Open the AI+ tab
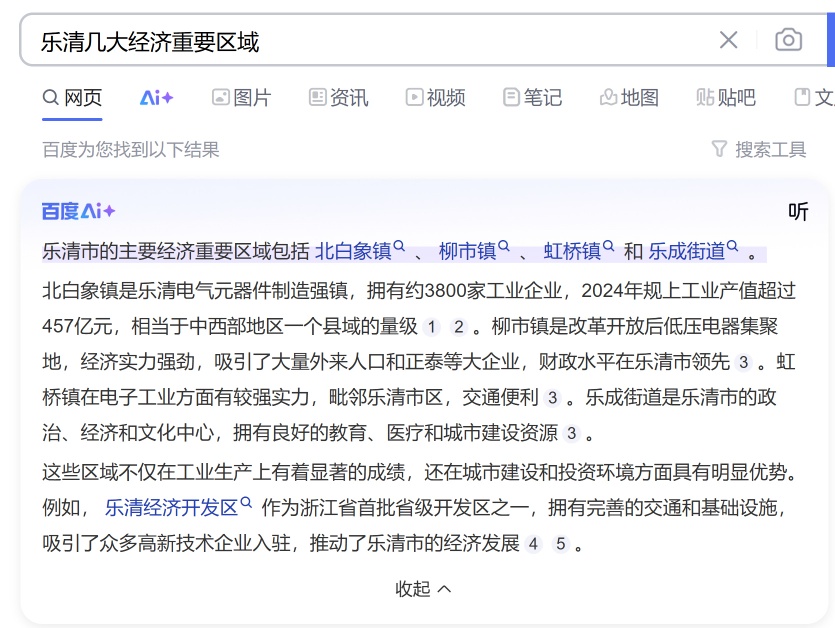Viewport: 835px width, 628px height. click(x=157, y=98)
